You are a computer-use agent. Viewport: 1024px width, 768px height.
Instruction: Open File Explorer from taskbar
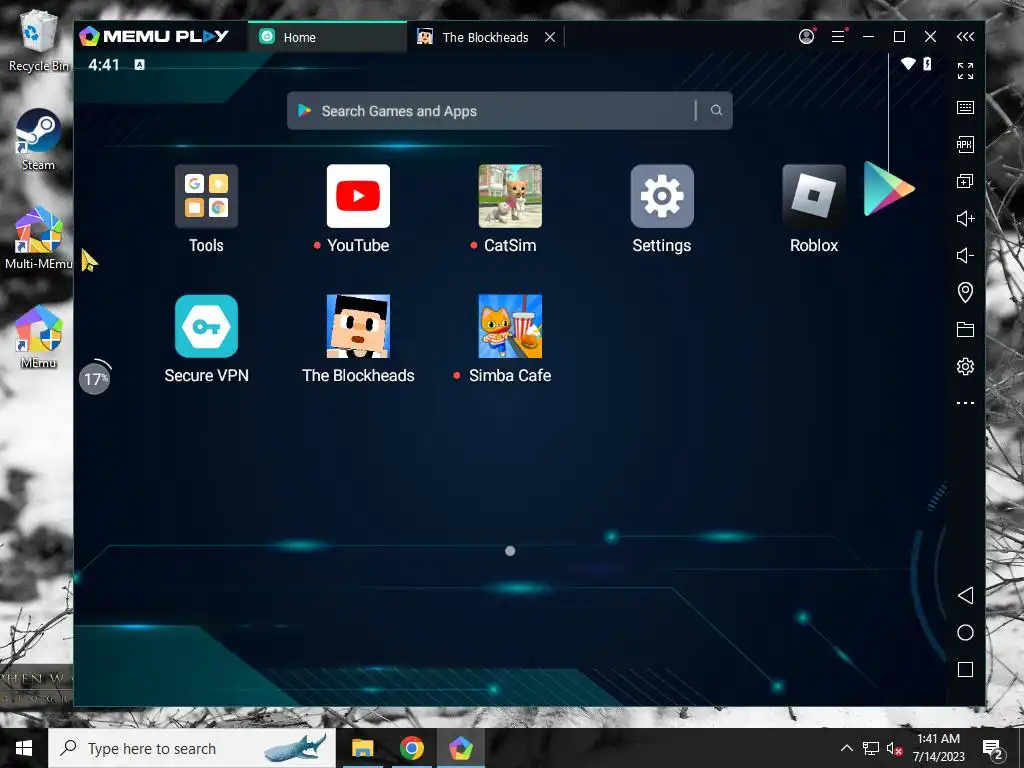pyautogui.click(x=362, y=748)
